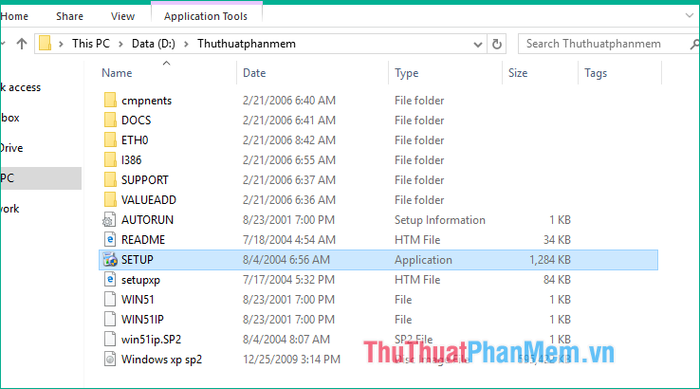The width and height of the screenshot is (700, 389).
Task: Click the Windows xp sp2 disc image icon
Action: (x=110, y=359)
